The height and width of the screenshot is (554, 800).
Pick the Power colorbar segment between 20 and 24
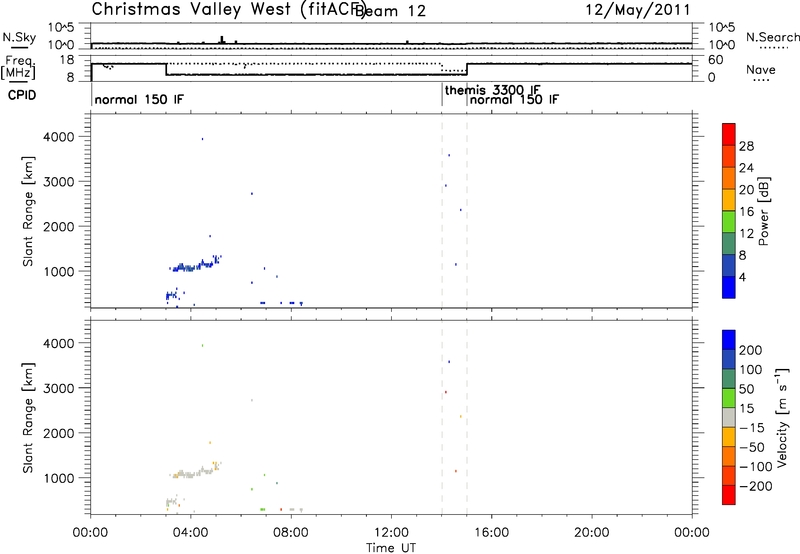[729, 178]
